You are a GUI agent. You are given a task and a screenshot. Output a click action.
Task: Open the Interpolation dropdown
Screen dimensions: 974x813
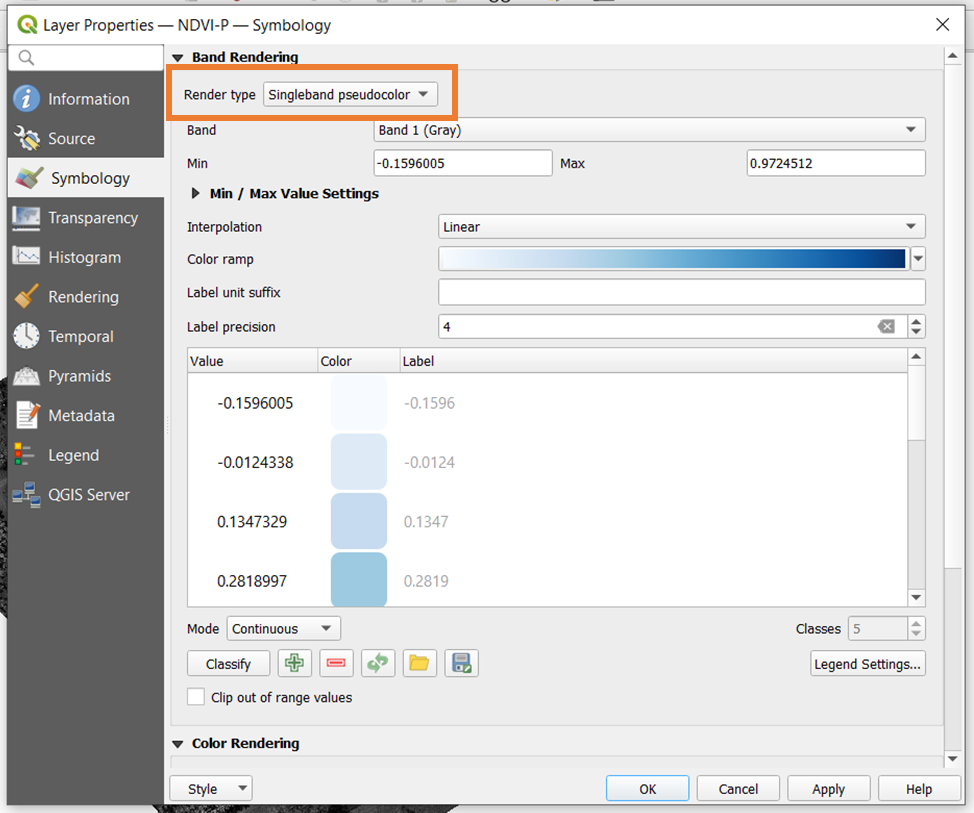[681, 227]
